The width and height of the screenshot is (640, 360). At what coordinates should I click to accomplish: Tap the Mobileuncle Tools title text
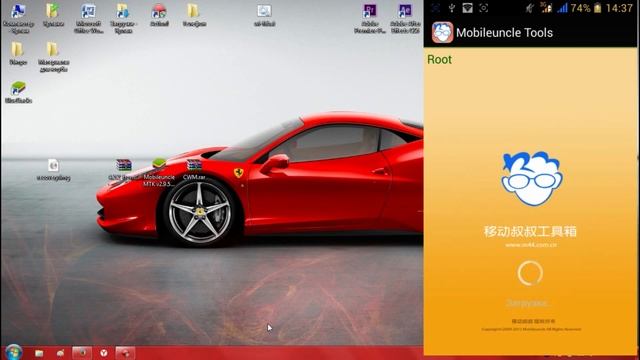(504, 33)
